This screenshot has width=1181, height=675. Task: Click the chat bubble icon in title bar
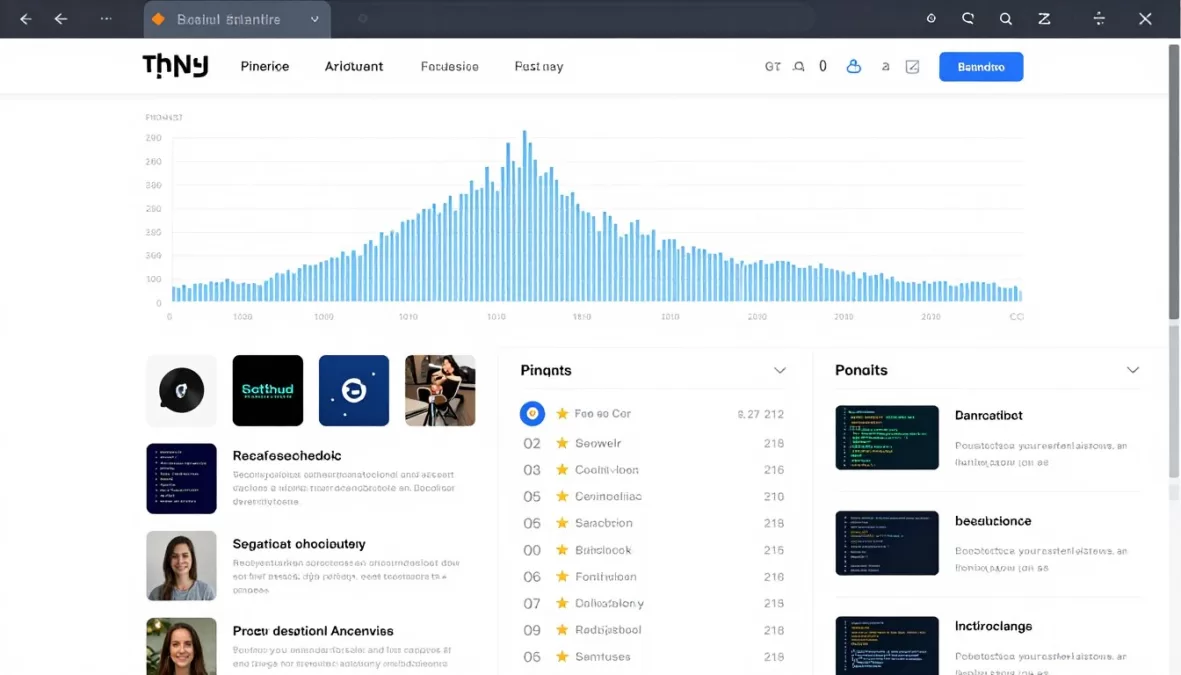[968, 19]
